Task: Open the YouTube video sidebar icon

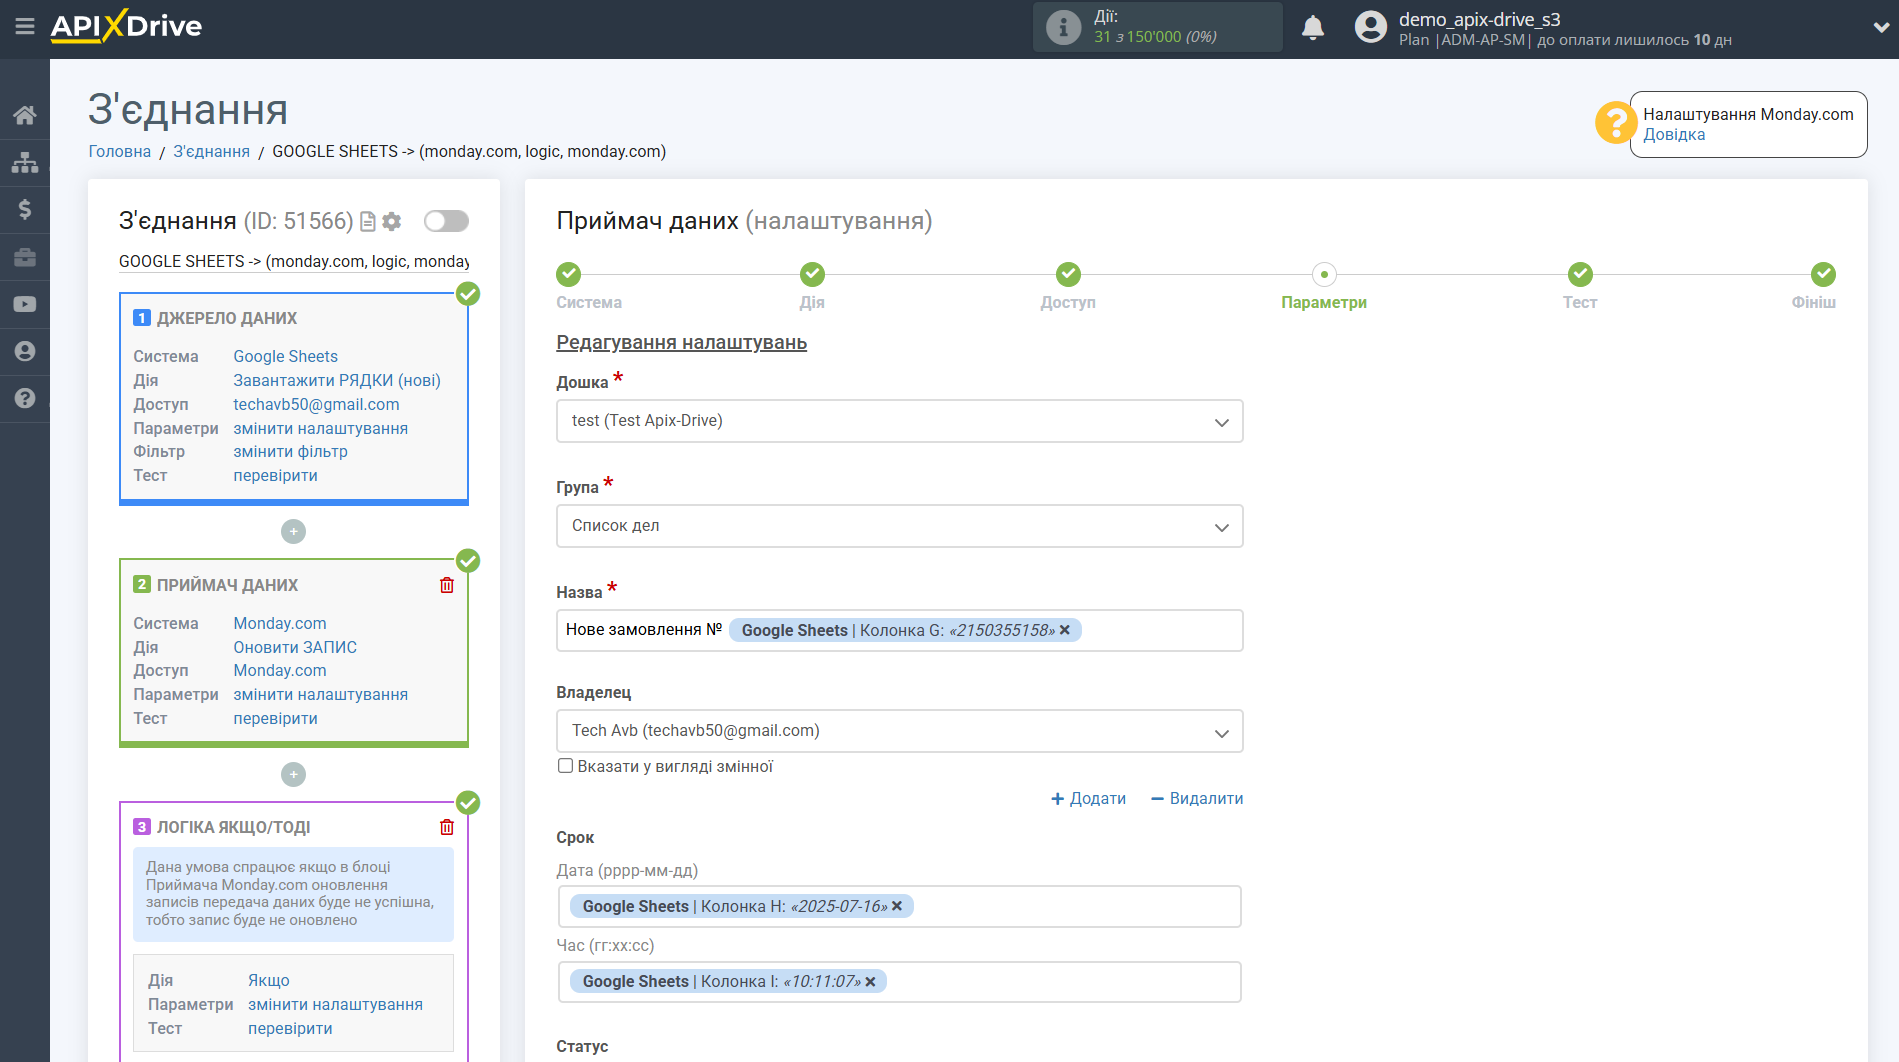Action: [25, 304]
